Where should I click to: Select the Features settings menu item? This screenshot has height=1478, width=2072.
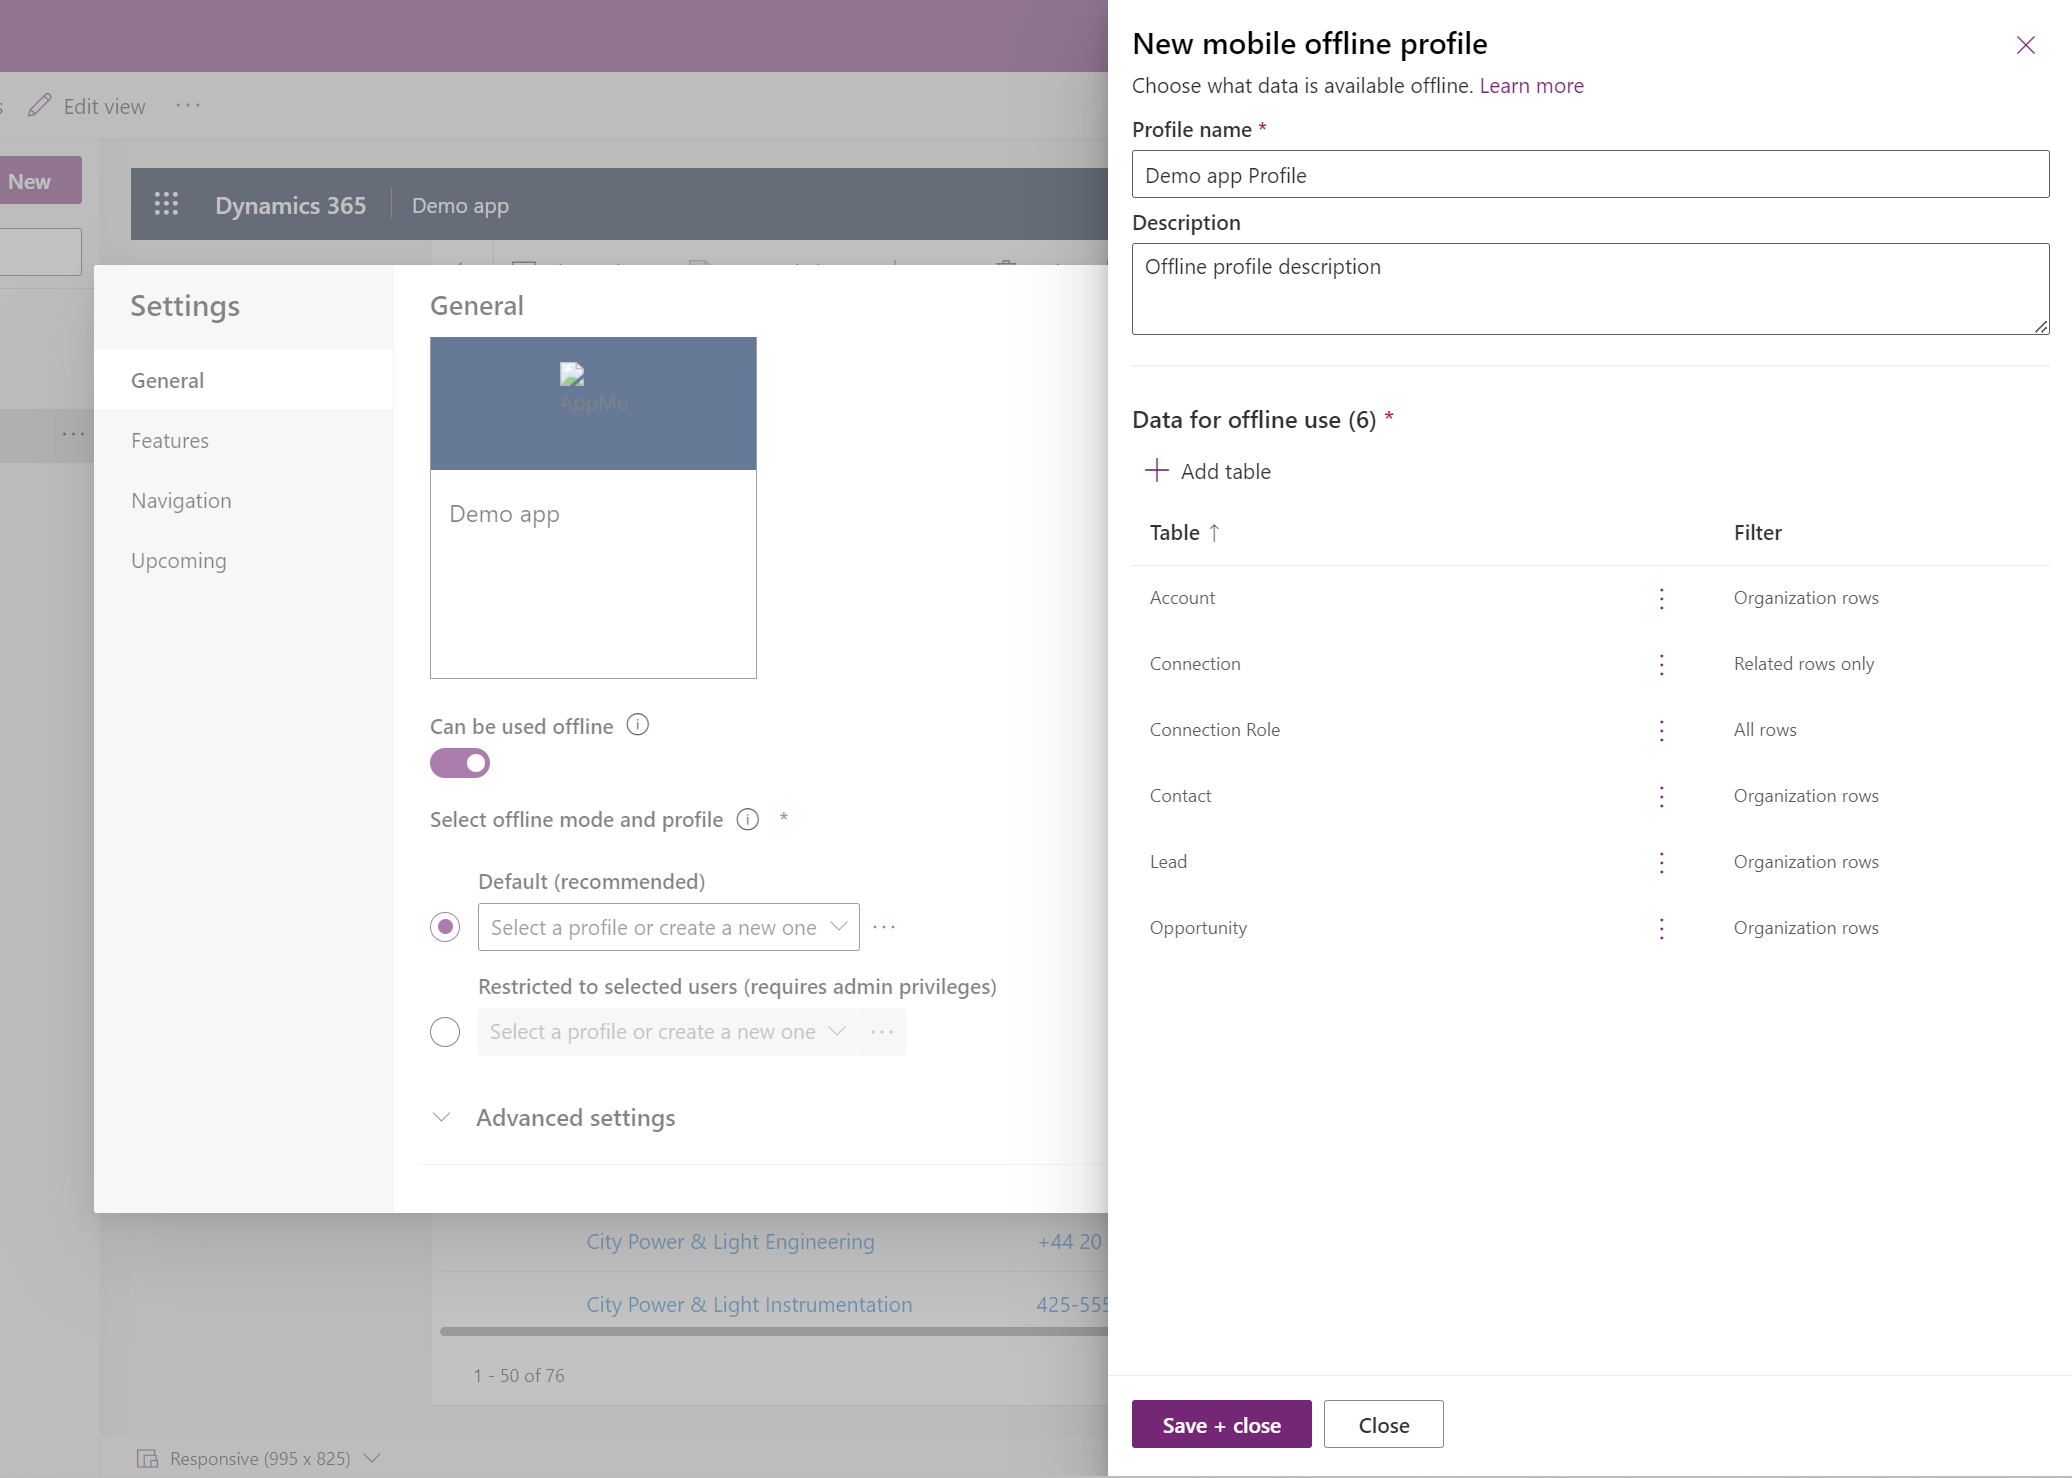[169, 440]
